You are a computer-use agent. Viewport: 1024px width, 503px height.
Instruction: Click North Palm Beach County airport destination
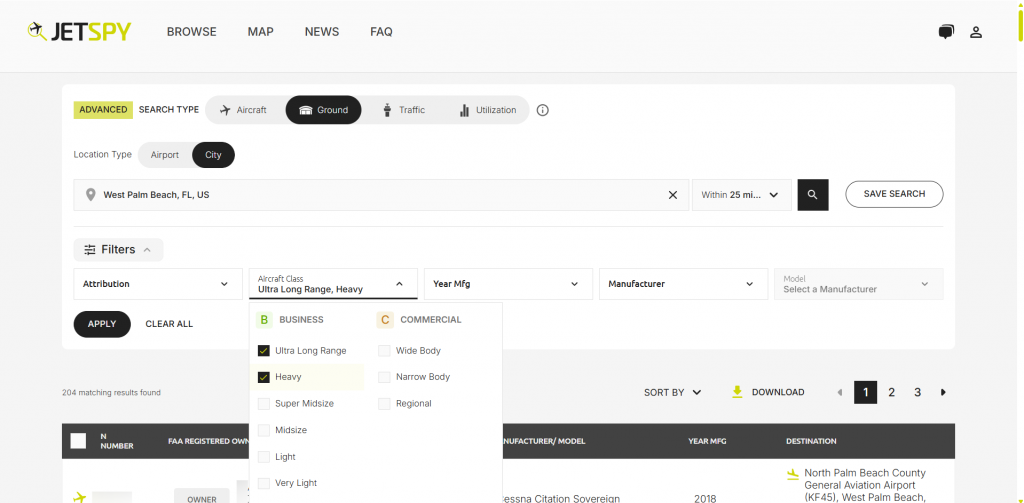tap(865, 485)
